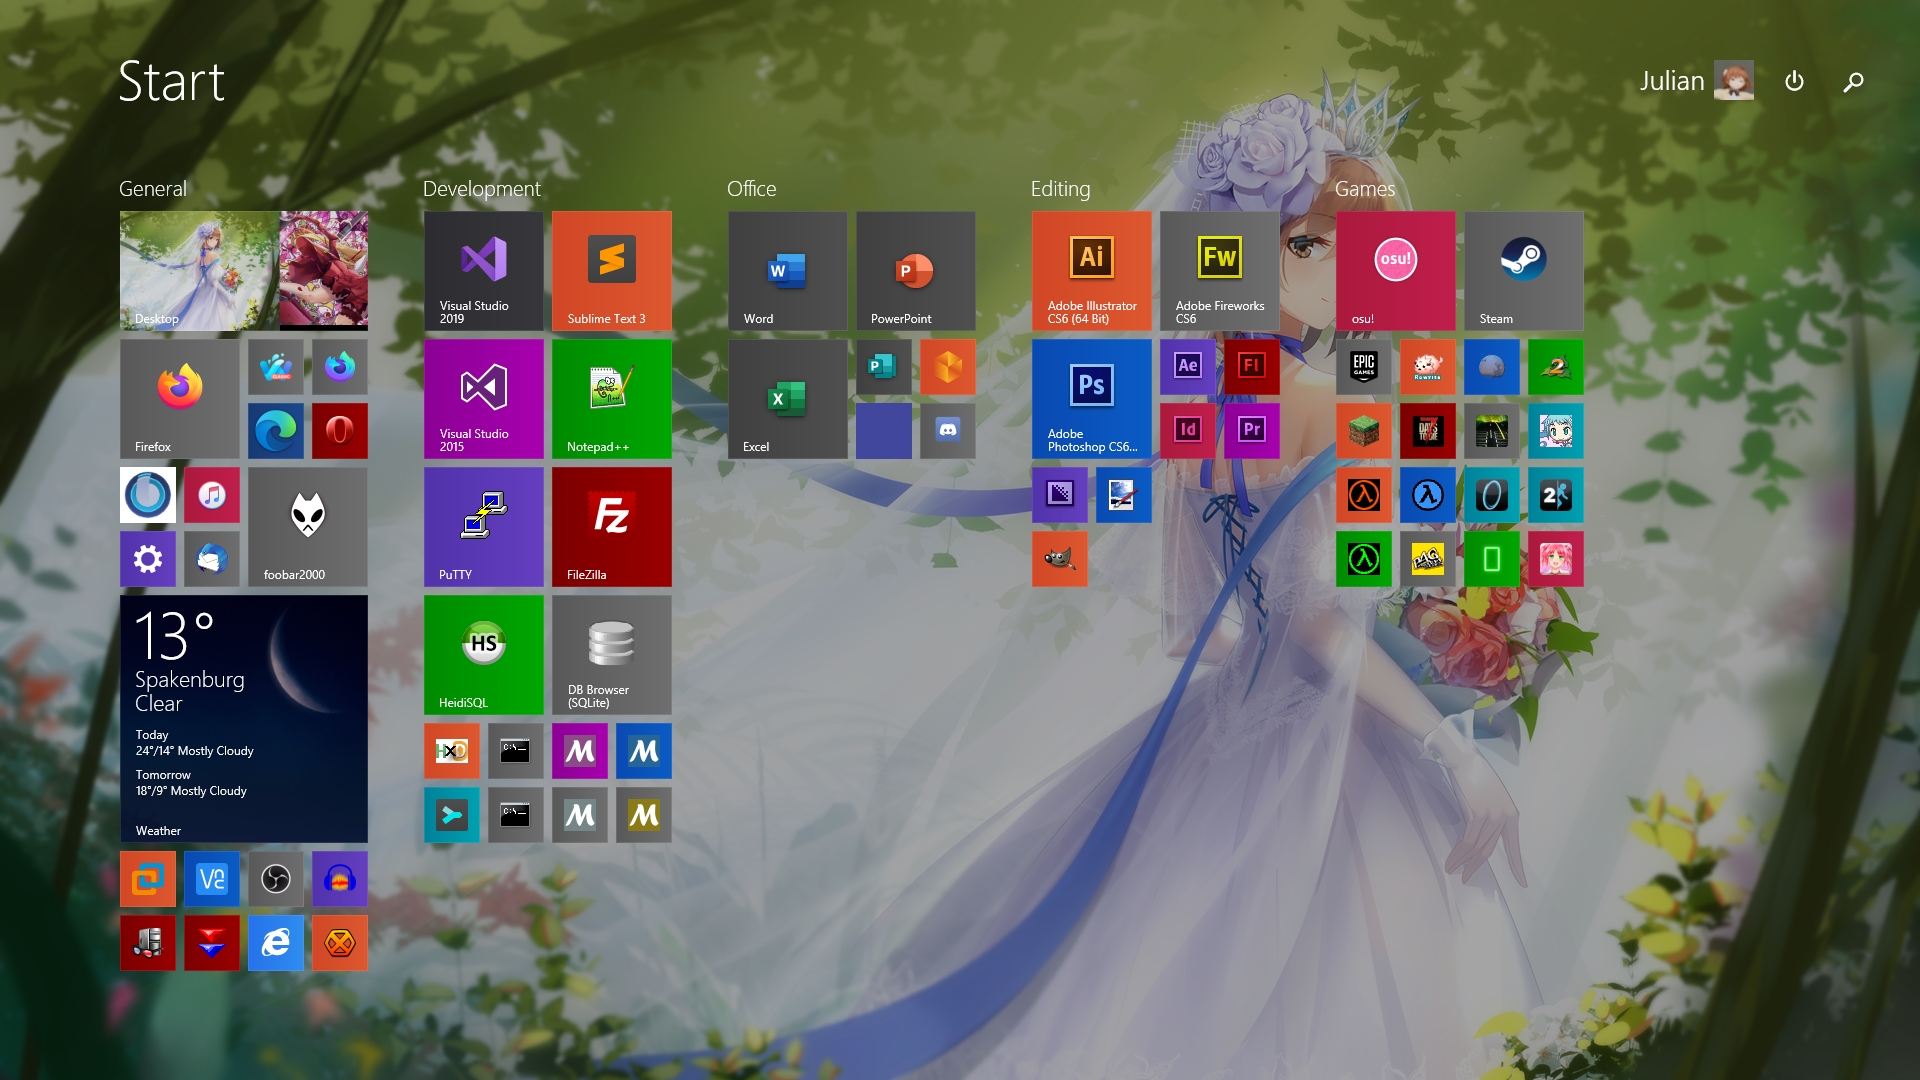This screenshot has width=1920, height=1080.
Task: Open Premiere Pro Pr tile
Action: point(1252,431)
